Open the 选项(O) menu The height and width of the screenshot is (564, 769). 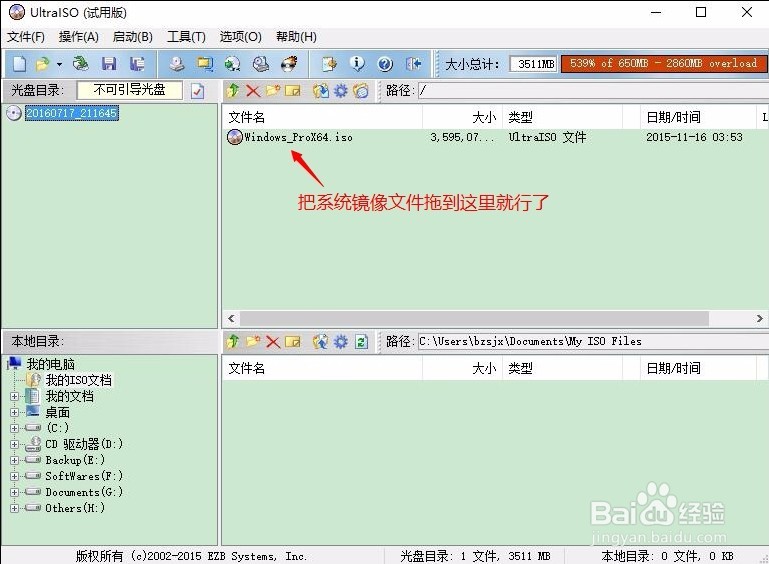[x=240, y=37]
